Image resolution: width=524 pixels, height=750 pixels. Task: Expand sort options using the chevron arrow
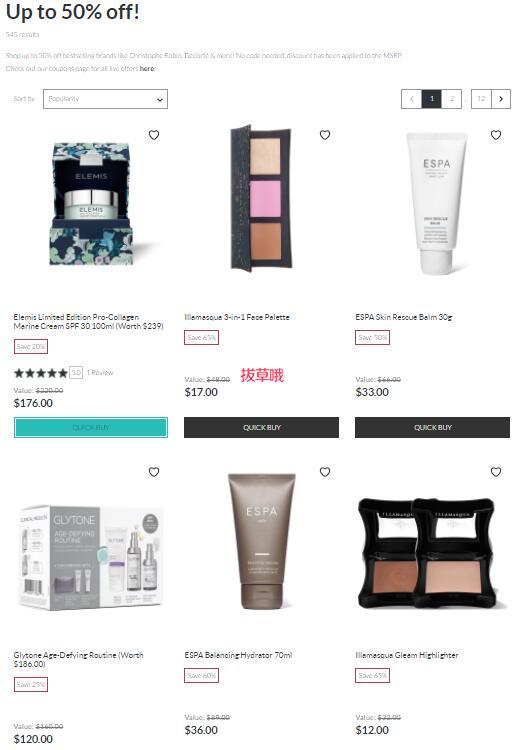pos(160,99)
